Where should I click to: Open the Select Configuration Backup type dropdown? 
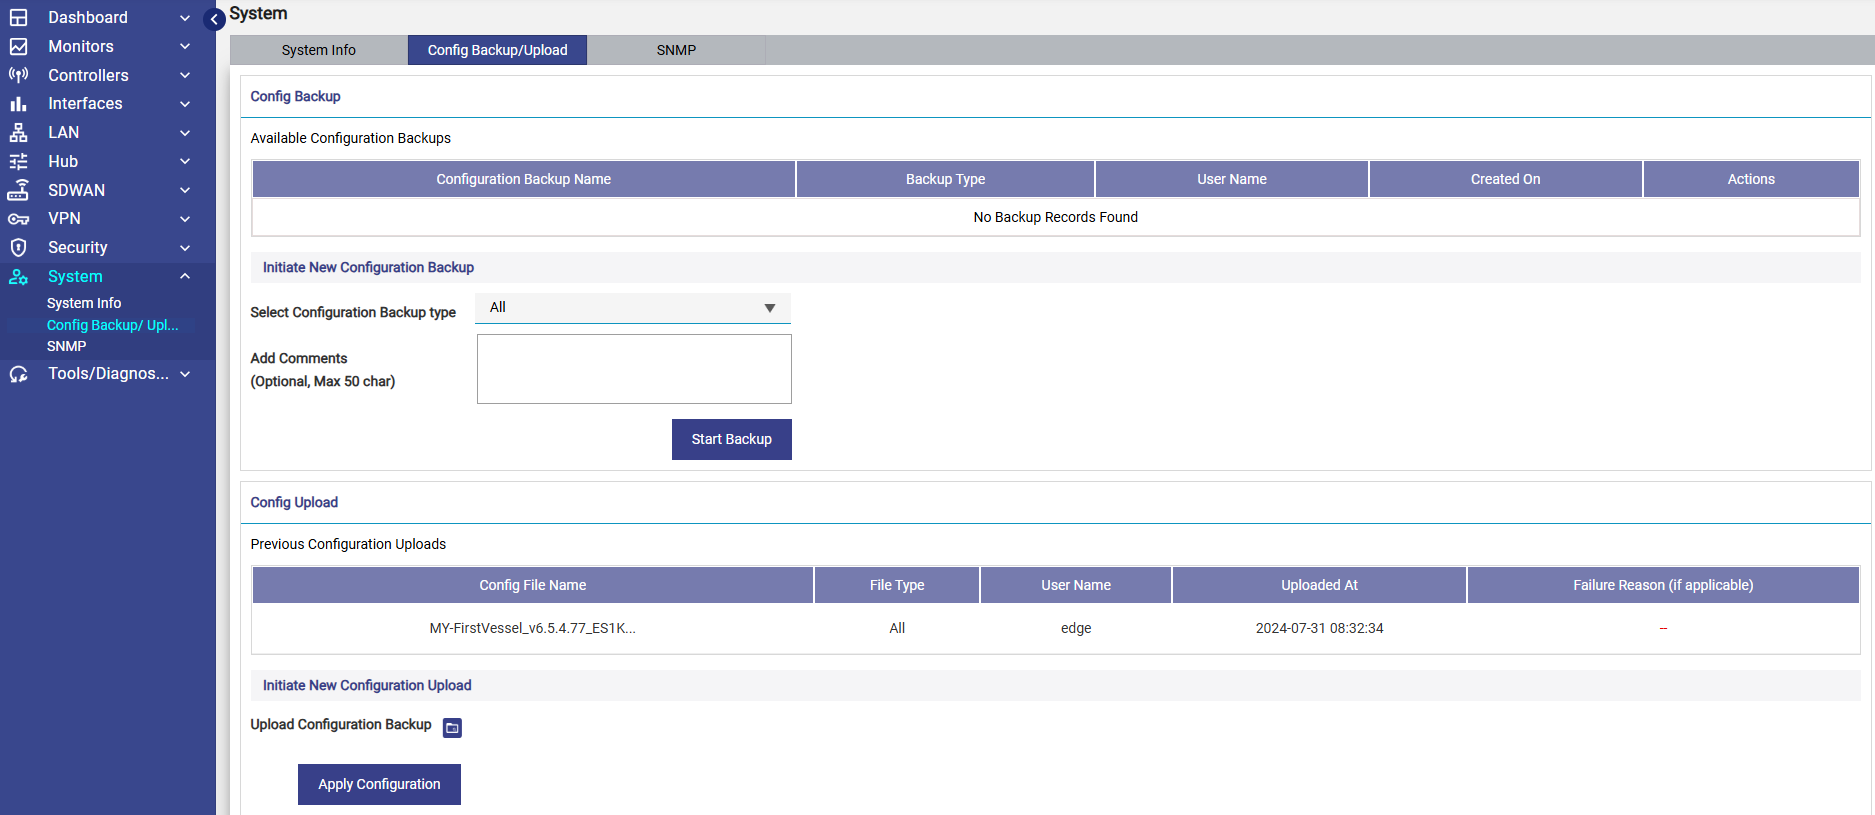(632, 308)
